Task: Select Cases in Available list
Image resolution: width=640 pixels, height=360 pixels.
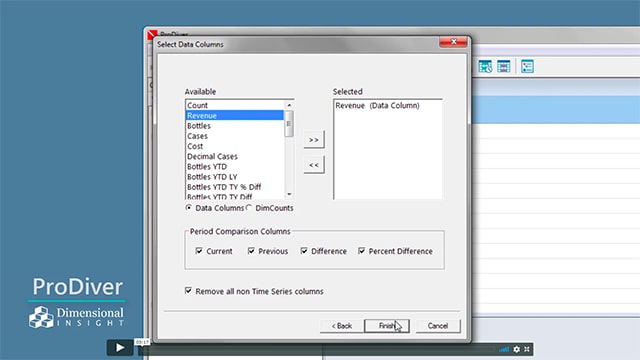Action: point(235,136)
